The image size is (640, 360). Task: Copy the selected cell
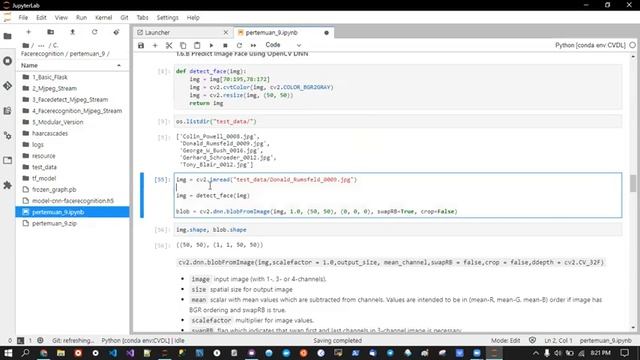click(183, 45)
